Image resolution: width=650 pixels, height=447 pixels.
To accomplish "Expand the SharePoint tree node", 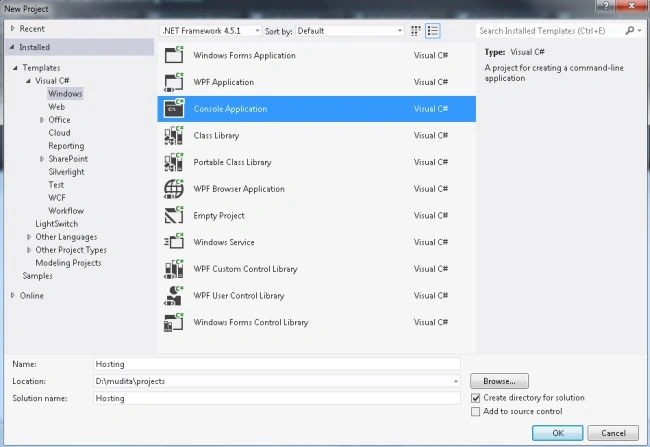I will (x=42, y=159).
